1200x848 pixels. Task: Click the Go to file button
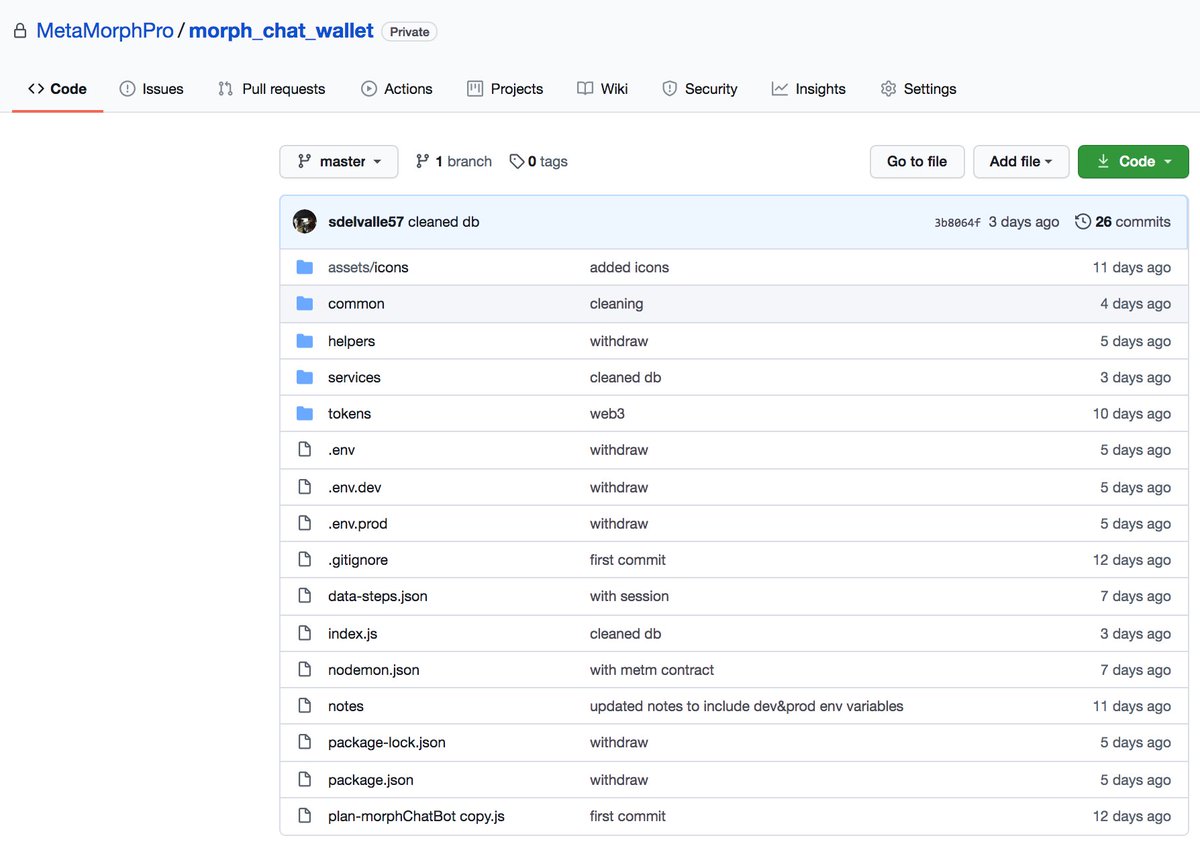(917, 162)
